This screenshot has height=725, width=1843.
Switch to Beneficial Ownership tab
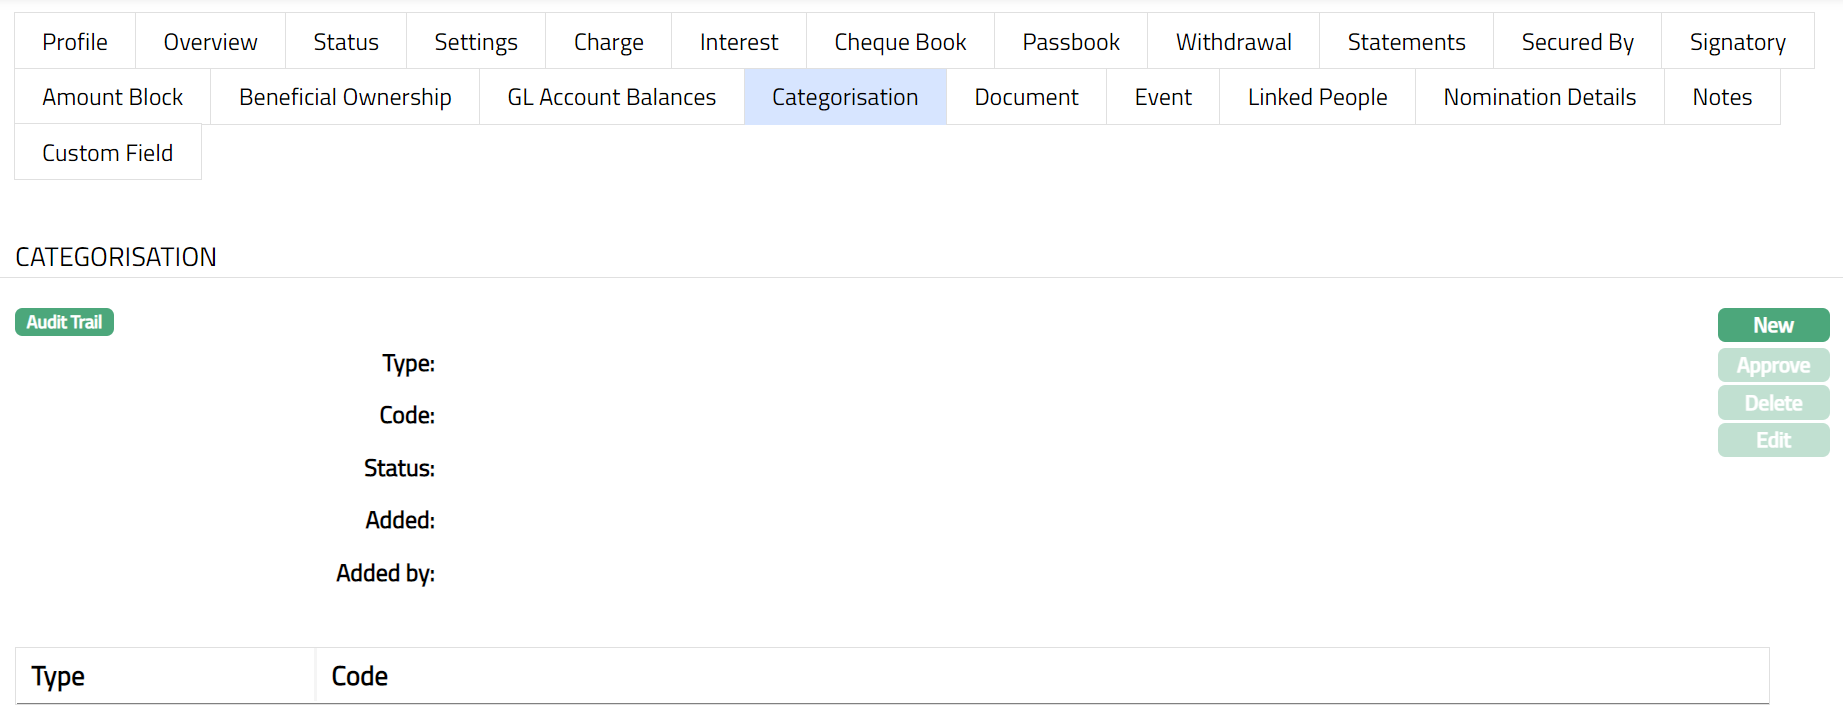tap(345, 97)
